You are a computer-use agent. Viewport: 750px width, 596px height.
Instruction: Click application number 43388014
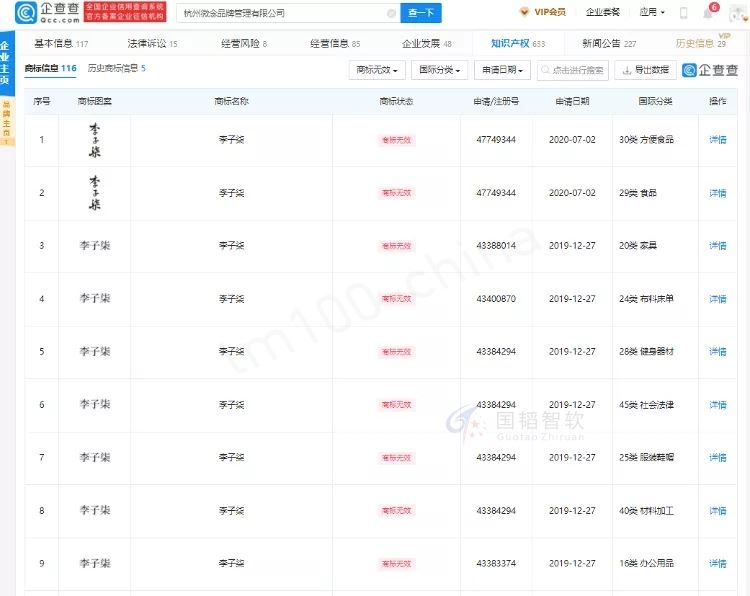click(x=496, y=246)
